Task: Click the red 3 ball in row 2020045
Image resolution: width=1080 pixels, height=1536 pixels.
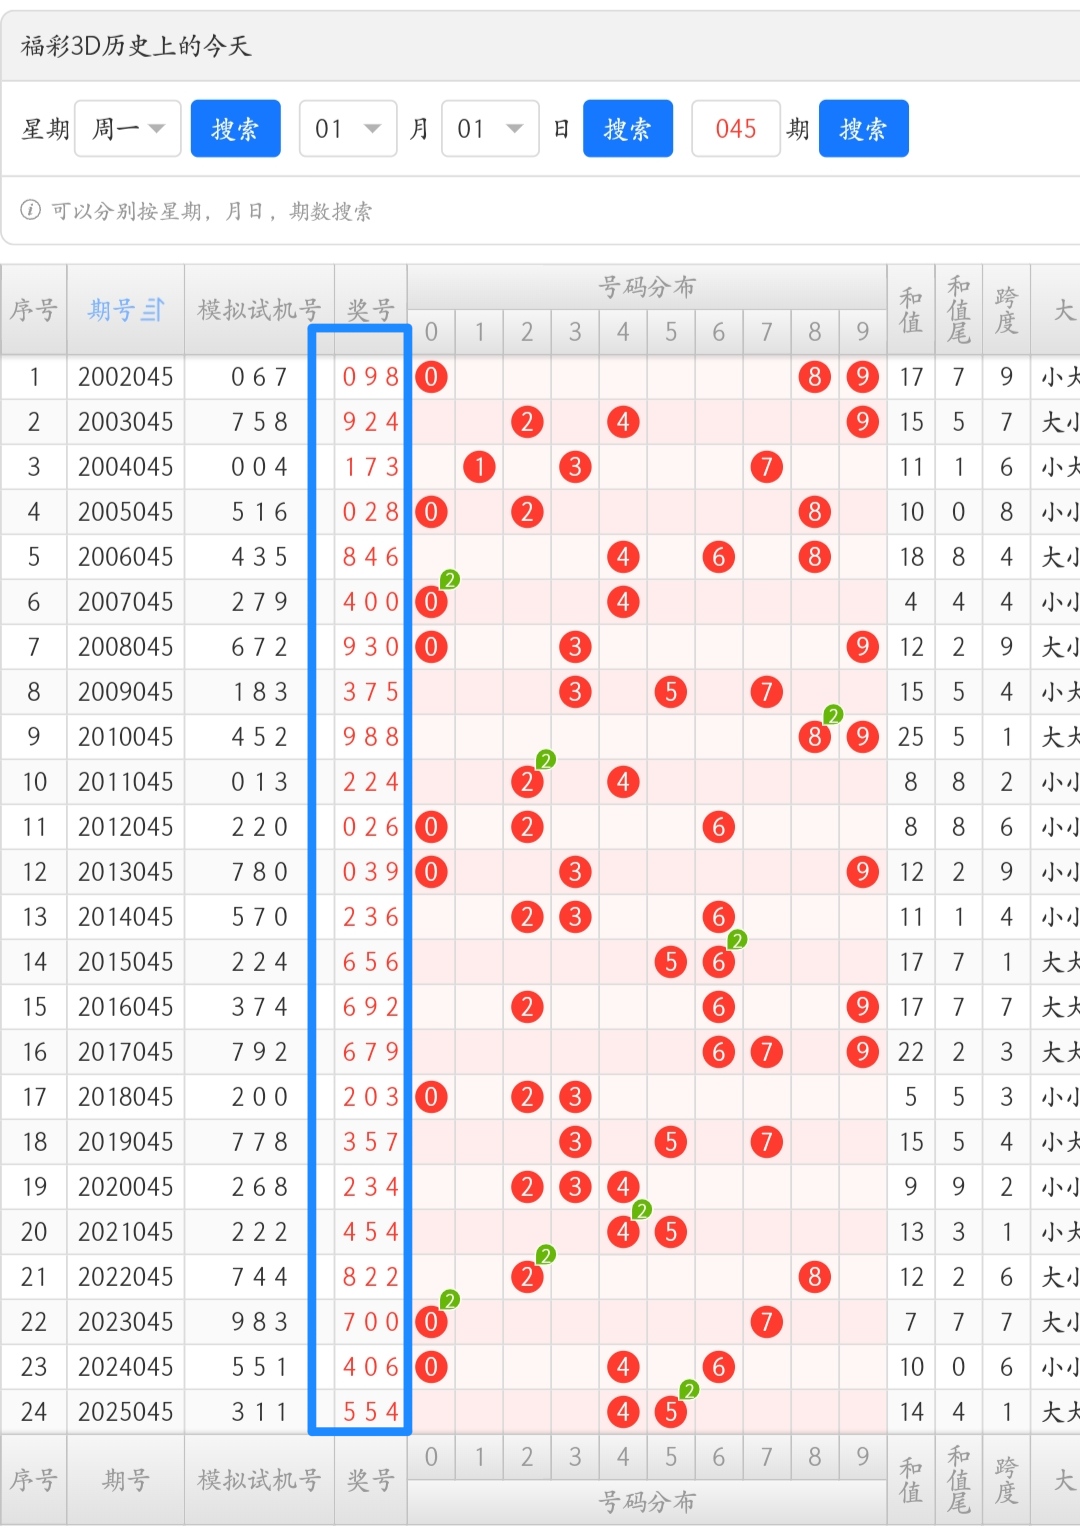Action: pos(575,1187)
